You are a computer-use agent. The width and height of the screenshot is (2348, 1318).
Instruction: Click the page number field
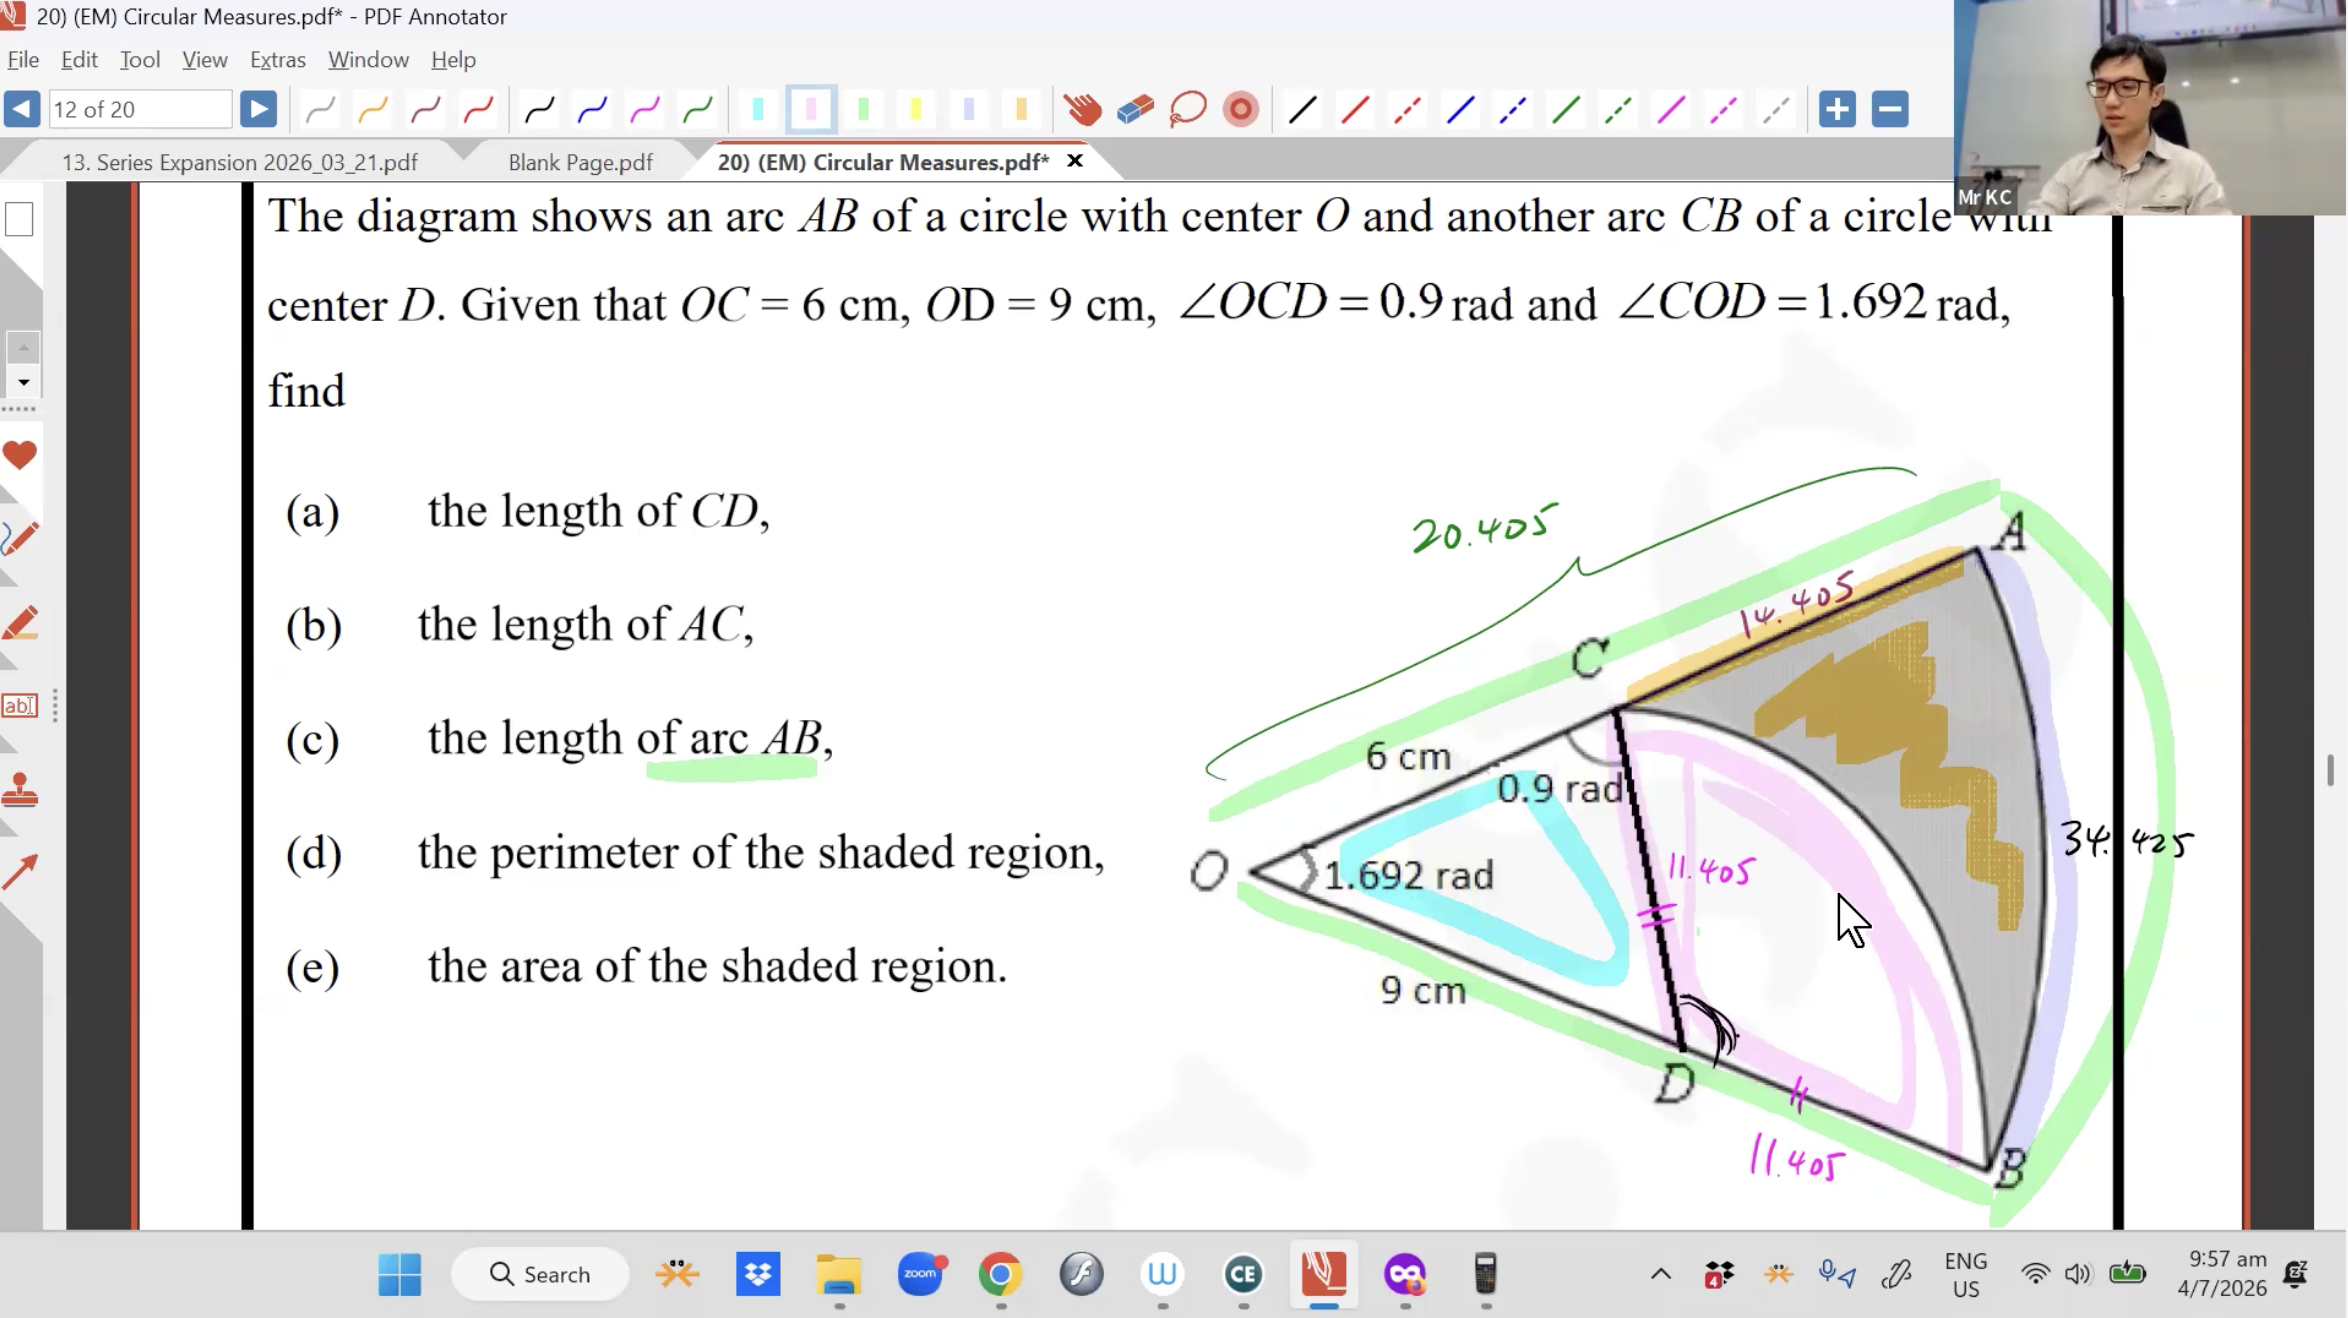coord(140,109)
